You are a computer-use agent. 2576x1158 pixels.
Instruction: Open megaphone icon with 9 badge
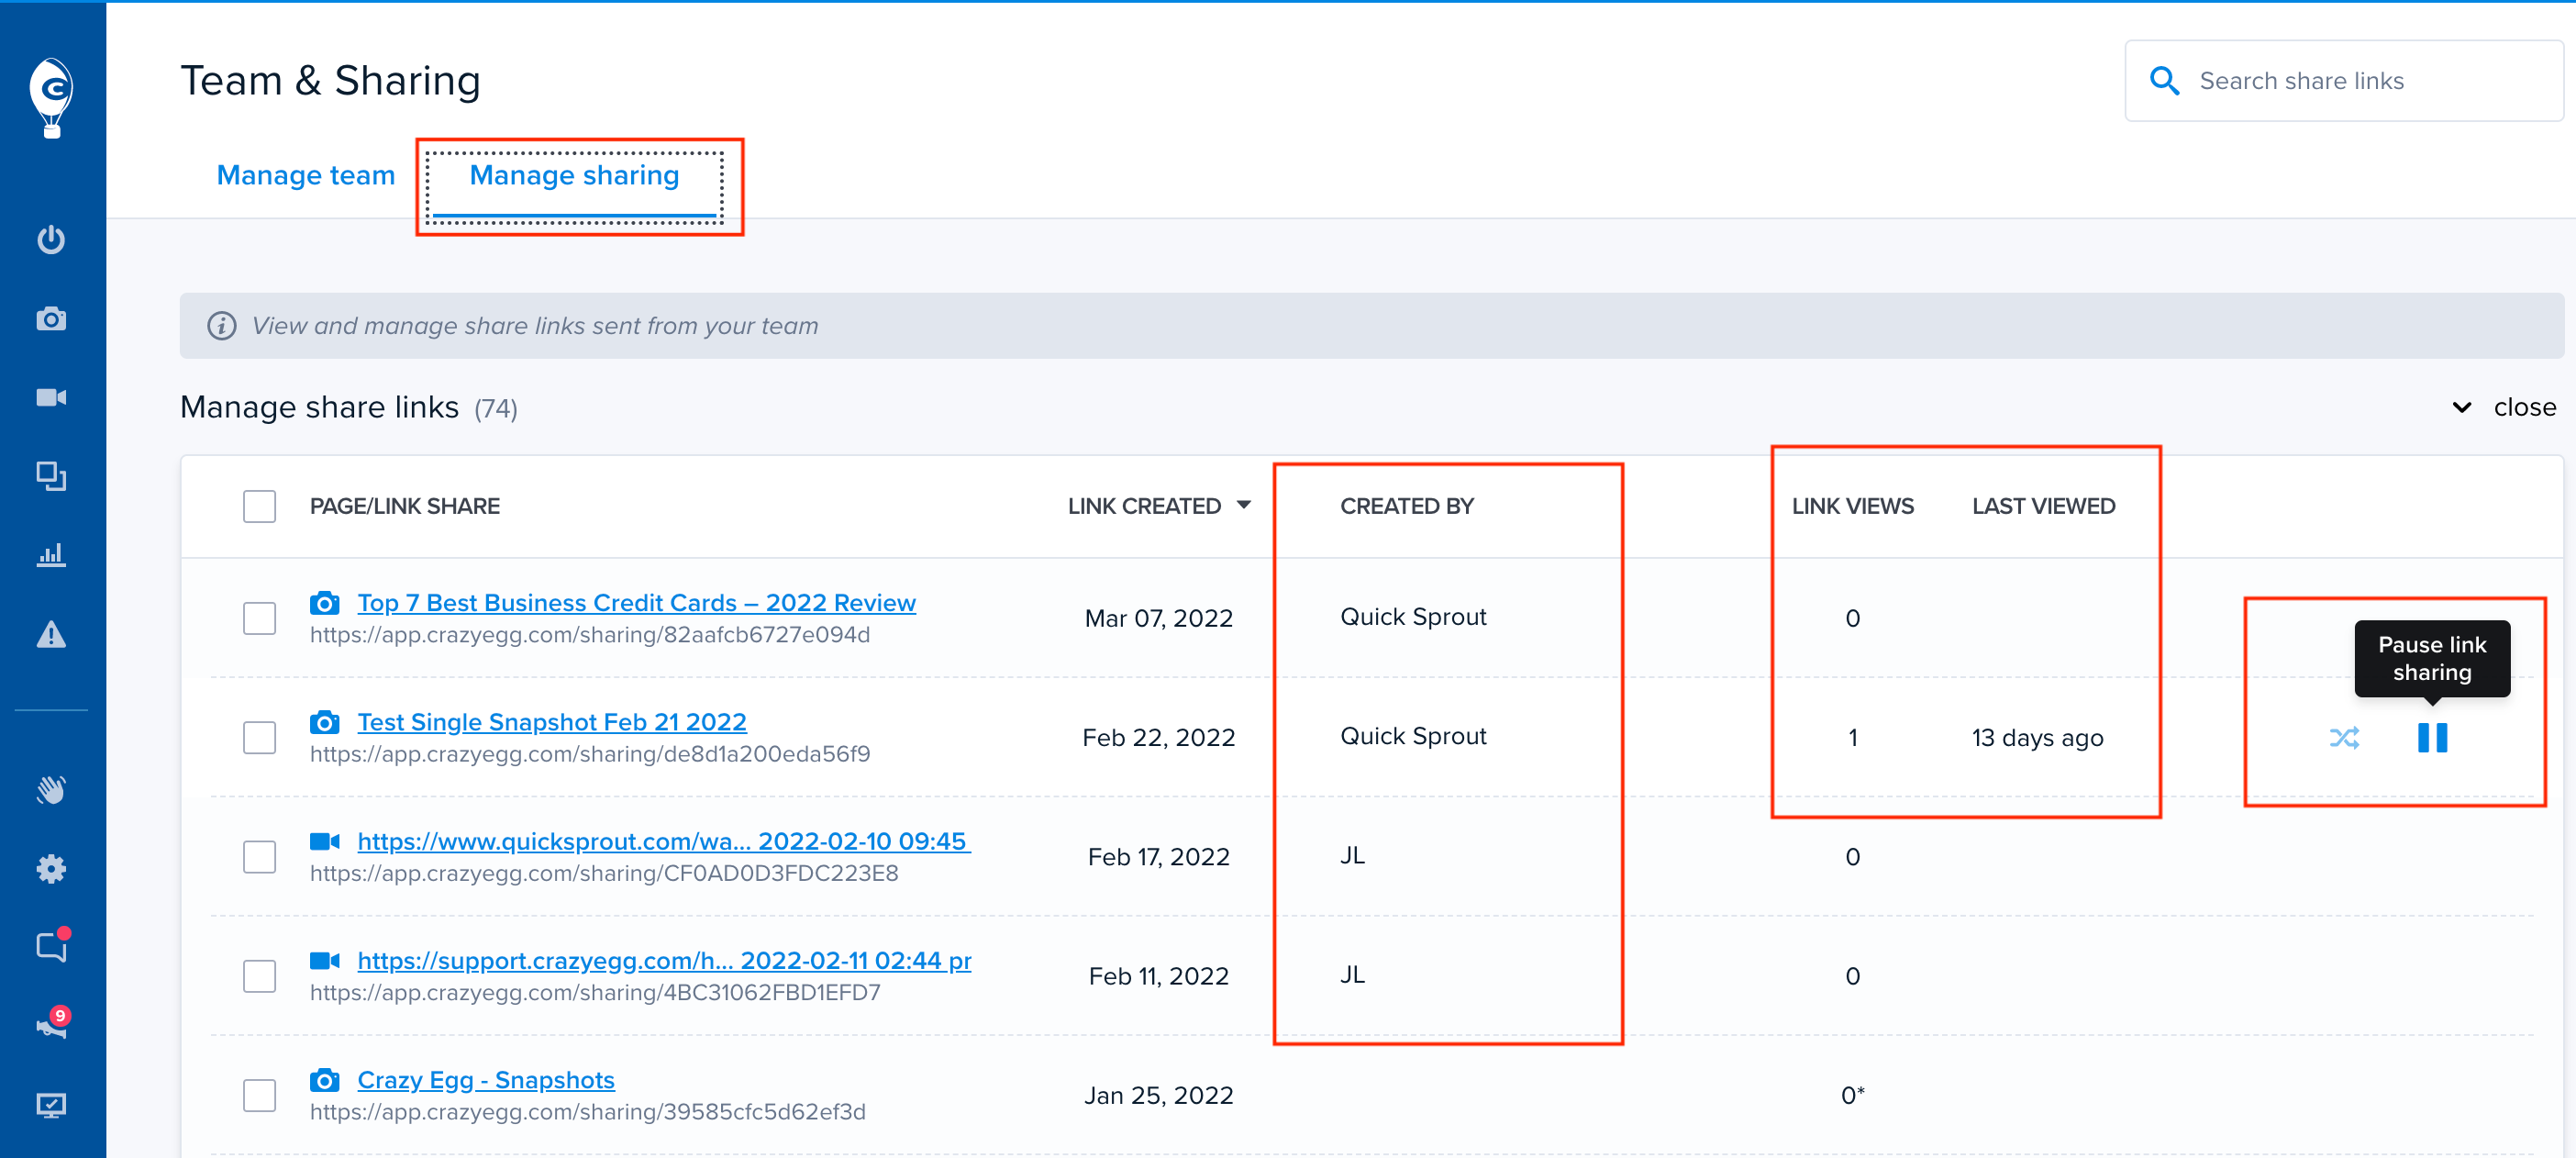51,1024
